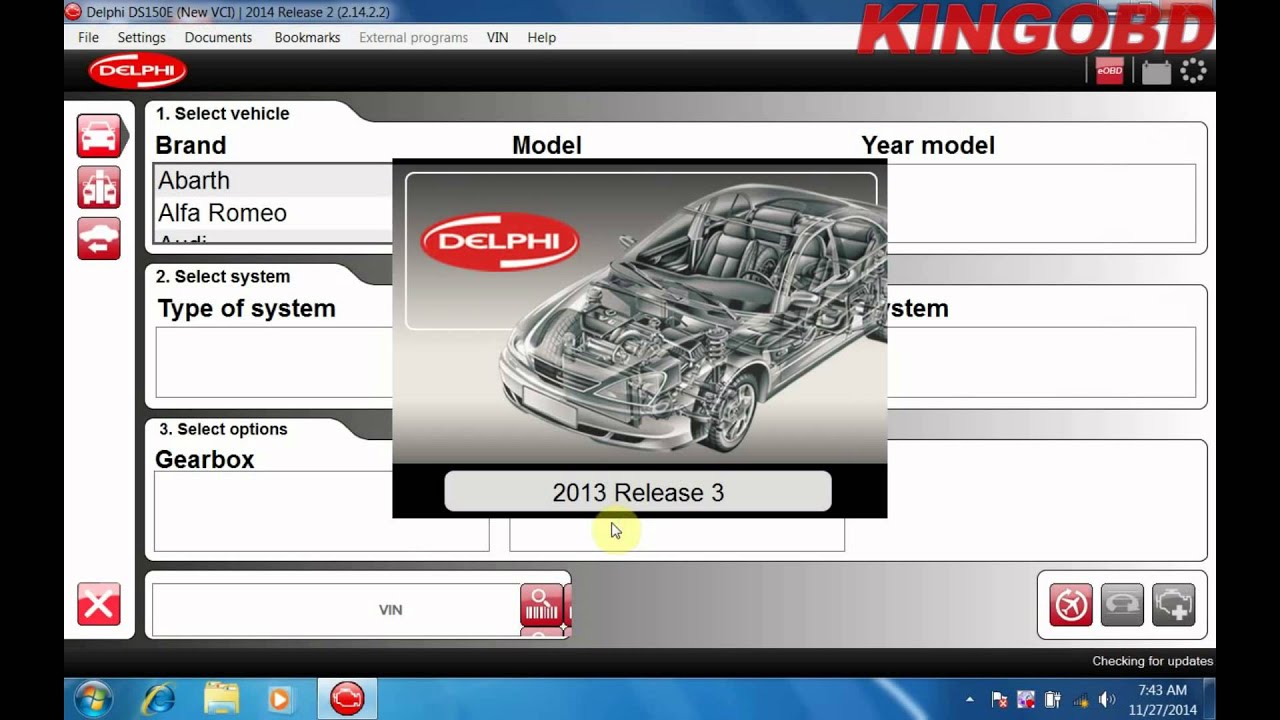Open the Action Center flag icon
1280x720 pixels.
[999, 700]
